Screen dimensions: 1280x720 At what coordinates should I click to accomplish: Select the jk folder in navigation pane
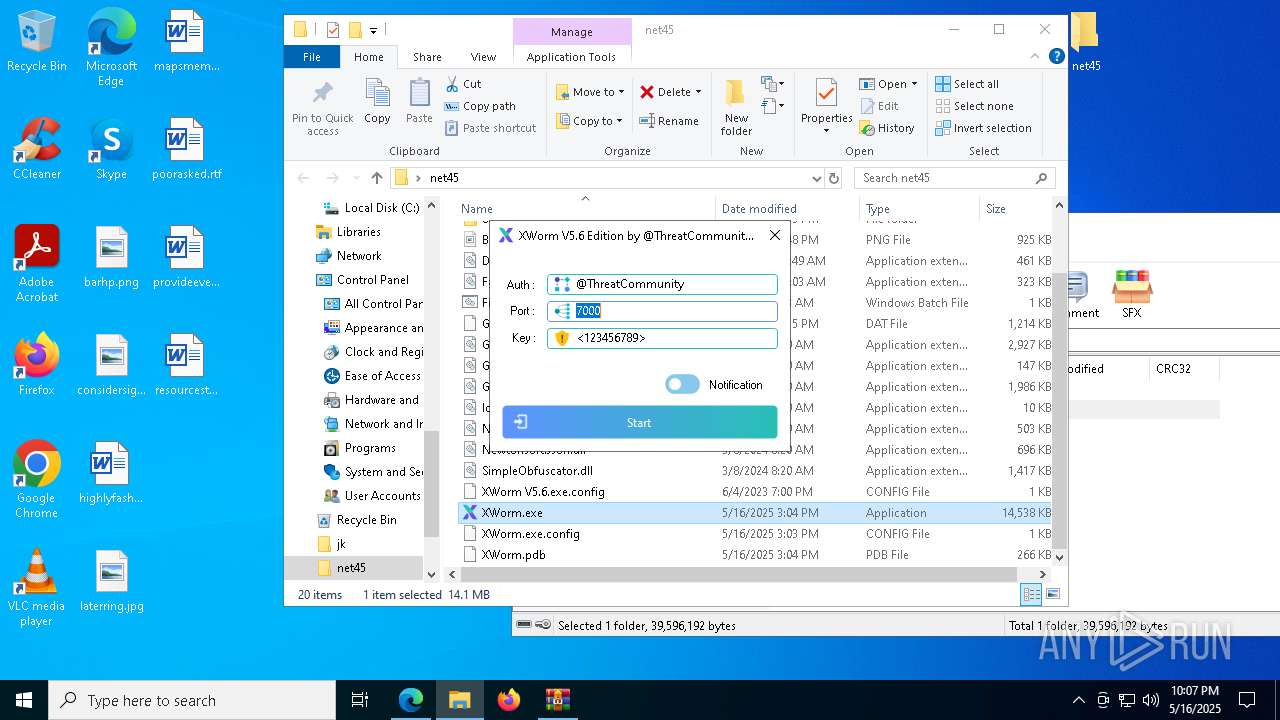click(332, 544)
